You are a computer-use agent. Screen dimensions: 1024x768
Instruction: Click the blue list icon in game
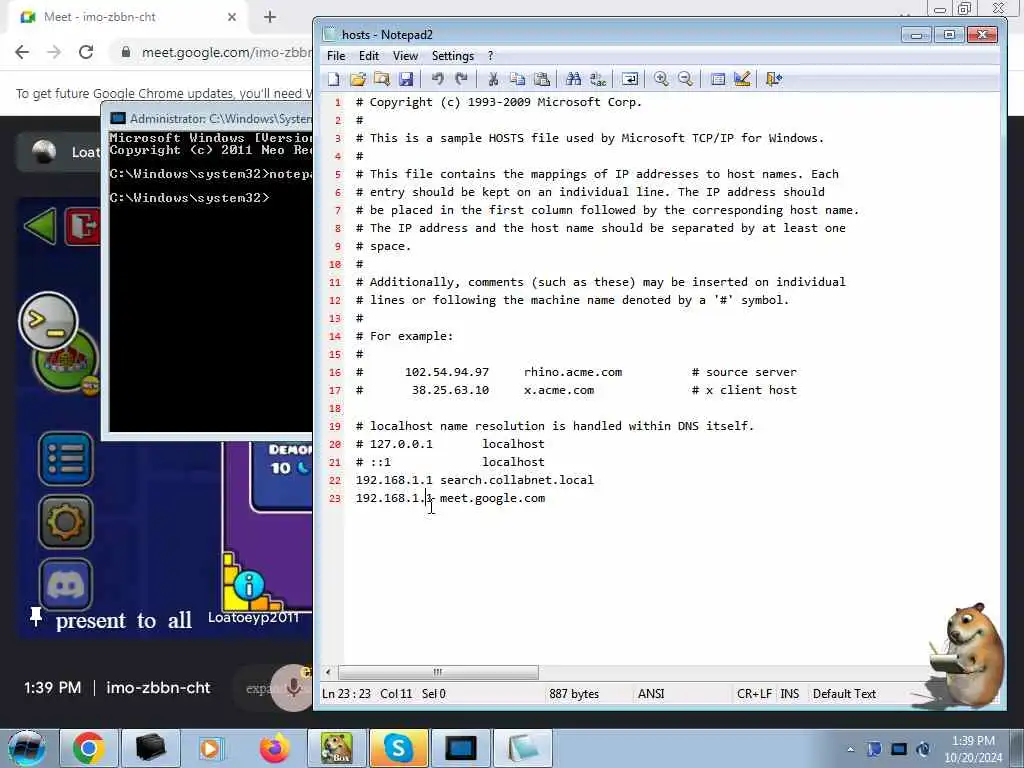(x=65, y=458)
